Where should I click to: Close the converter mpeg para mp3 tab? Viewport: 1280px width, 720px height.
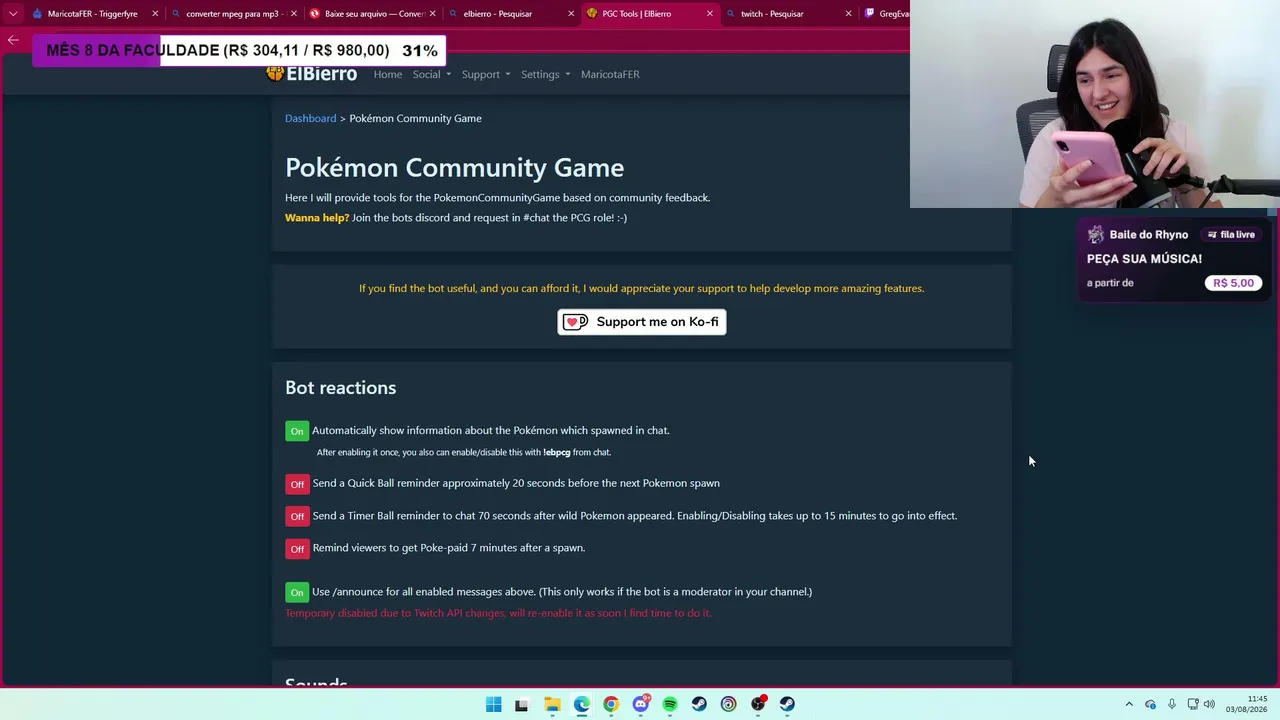point(294,14)
